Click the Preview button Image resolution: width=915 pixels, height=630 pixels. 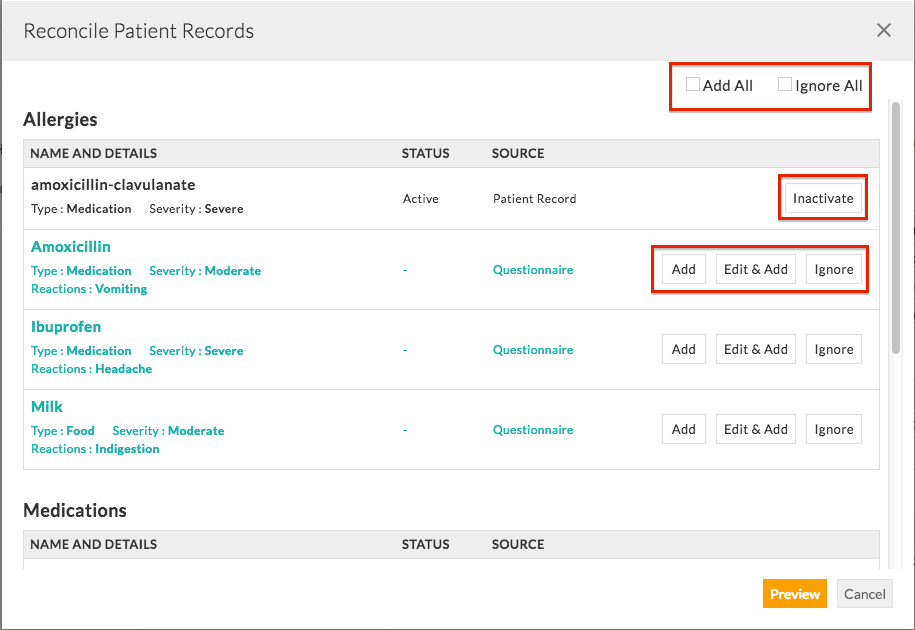pos(794,593)
